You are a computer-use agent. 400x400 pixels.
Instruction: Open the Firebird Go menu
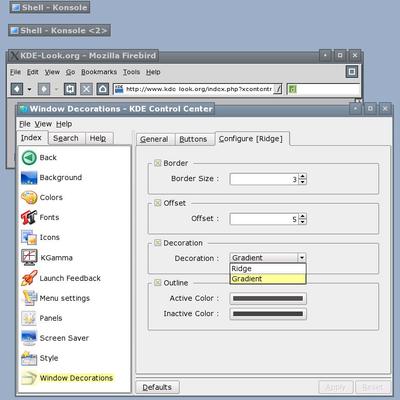coord(70,72)
